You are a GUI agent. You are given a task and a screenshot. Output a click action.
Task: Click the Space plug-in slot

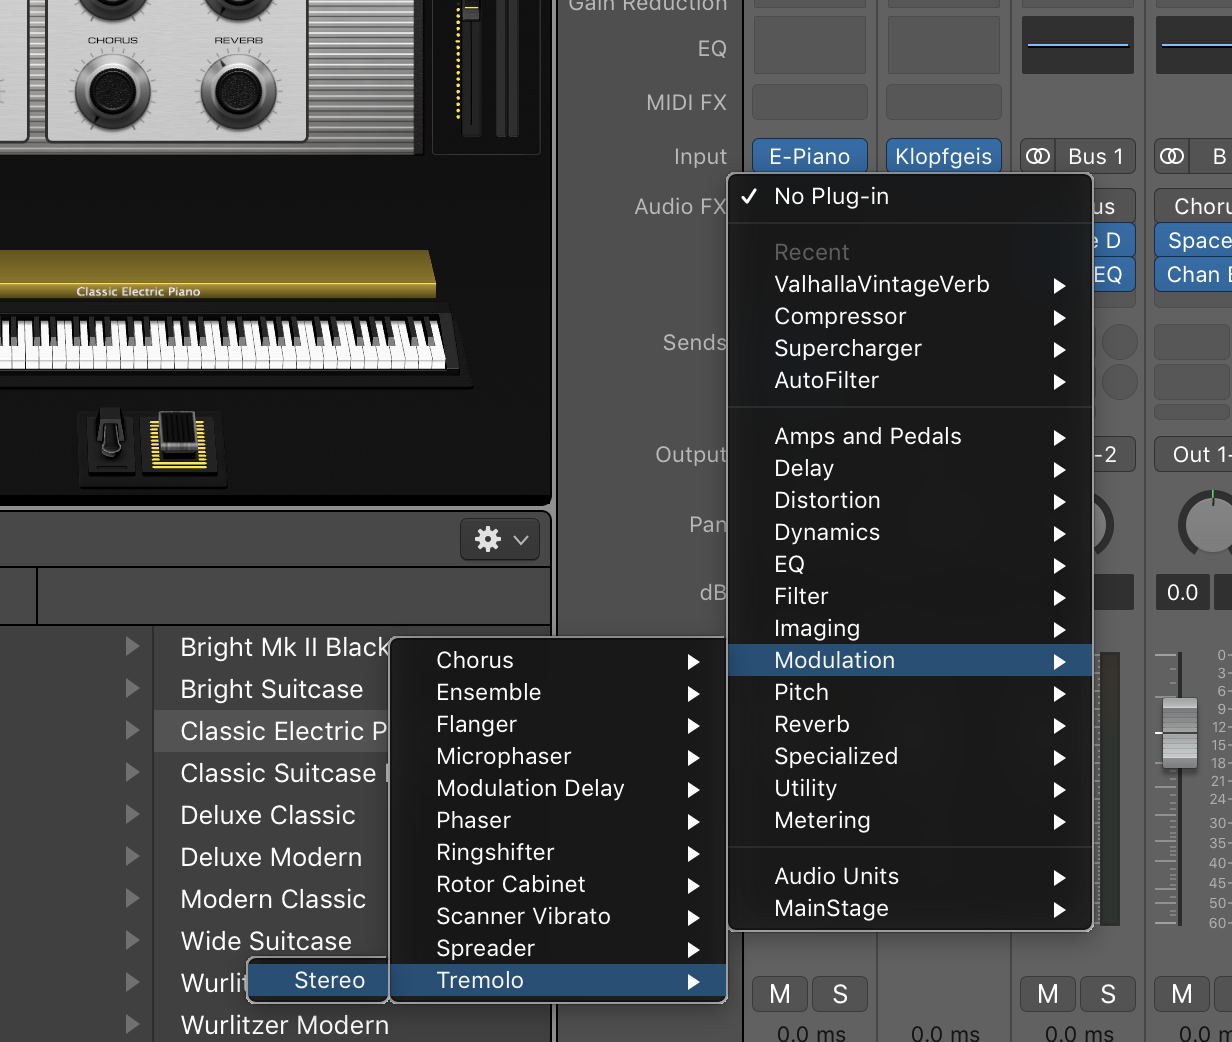pos(1193,241)
